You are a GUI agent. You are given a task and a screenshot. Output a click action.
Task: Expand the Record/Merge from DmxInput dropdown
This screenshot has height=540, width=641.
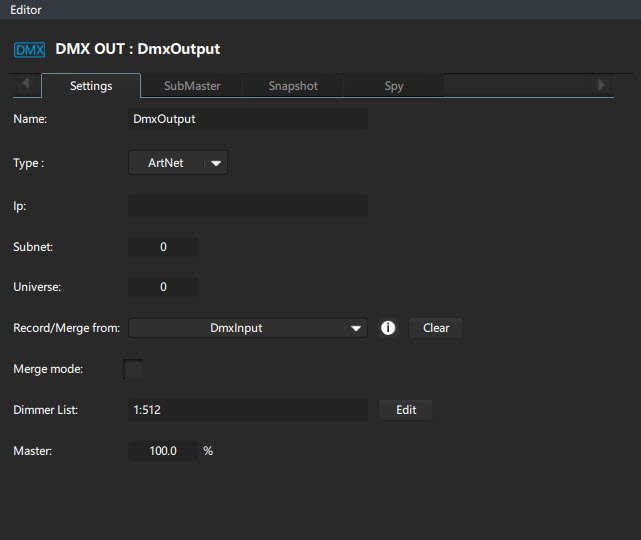coord(248,328)
